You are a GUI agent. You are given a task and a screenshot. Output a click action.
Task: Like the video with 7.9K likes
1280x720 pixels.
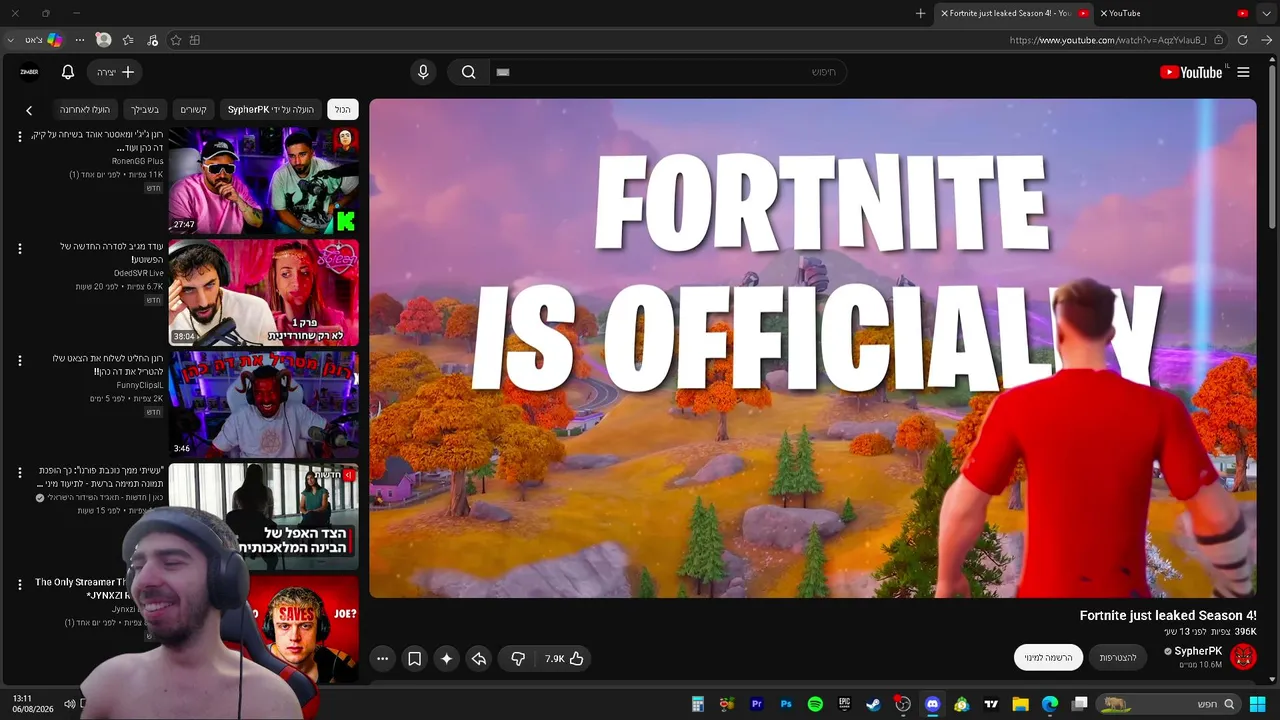point(565,658)
